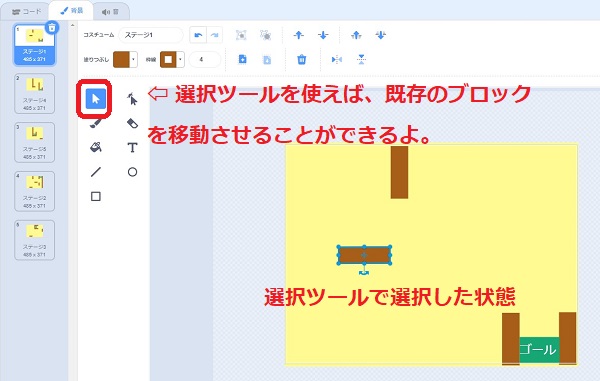The image size is (600, 381).
Task: Select backdrop thumbnail ステージ4
Action: click(34, 94)
